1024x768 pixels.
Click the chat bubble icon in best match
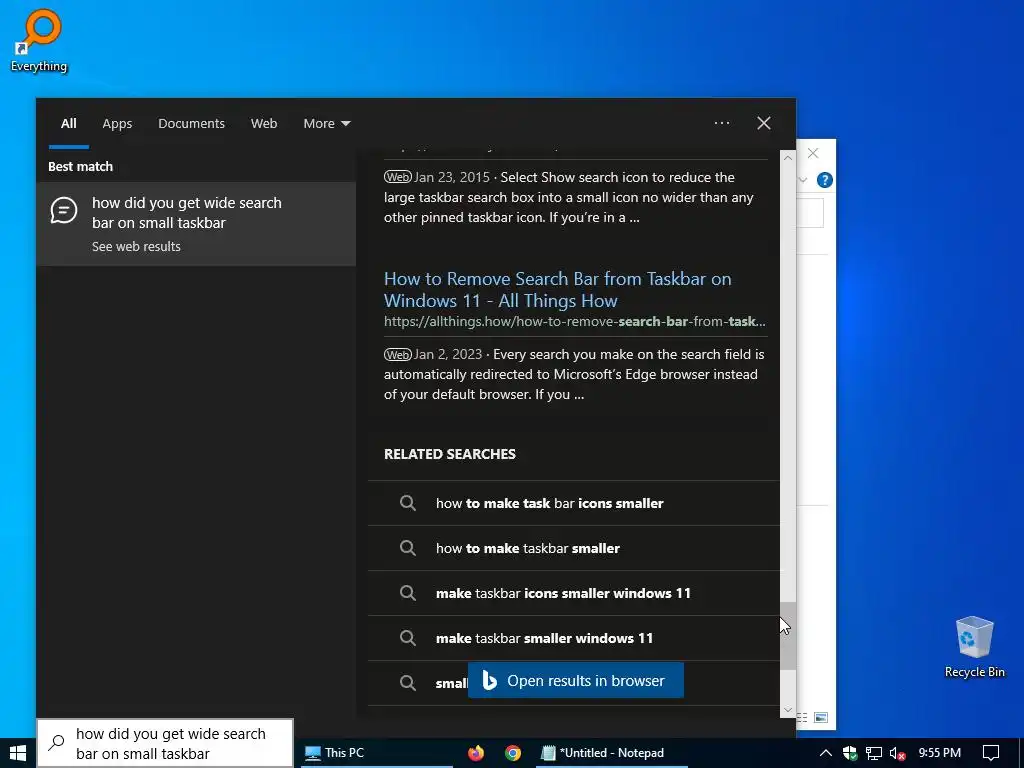click(x=63, y=211)
